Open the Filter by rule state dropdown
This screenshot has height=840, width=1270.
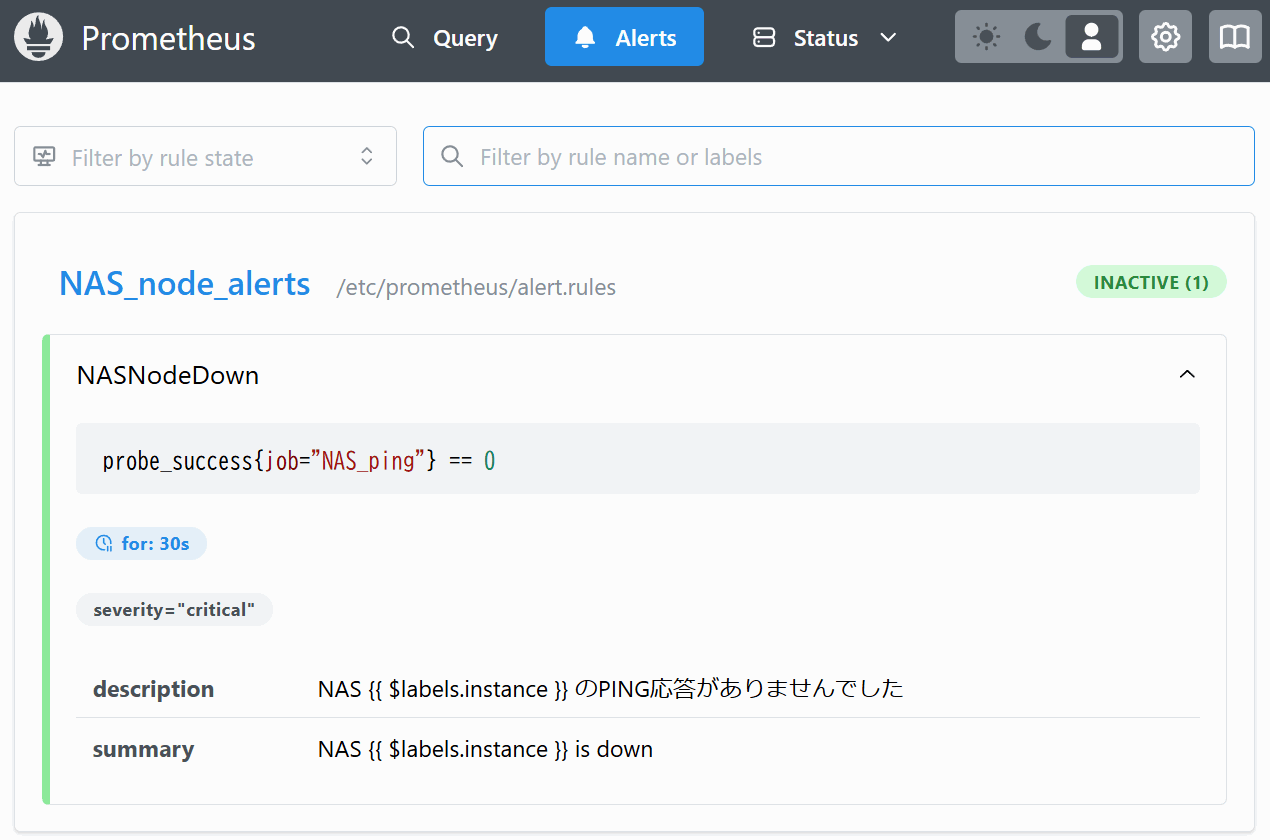point(205,156)
